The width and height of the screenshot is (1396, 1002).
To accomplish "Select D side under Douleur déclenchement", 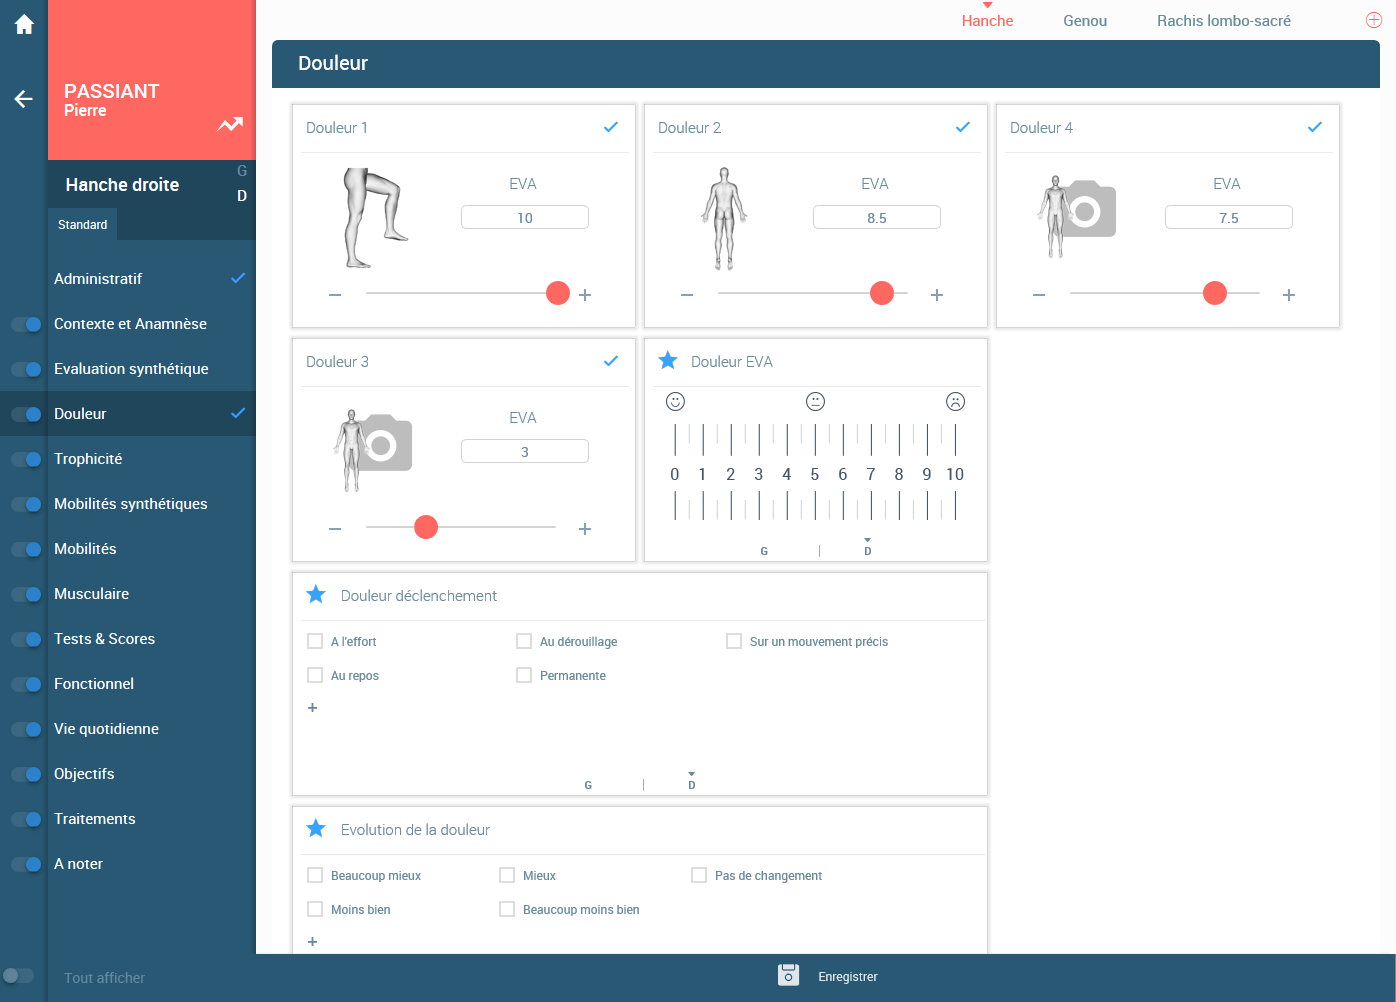I will (x=691, y=783).
